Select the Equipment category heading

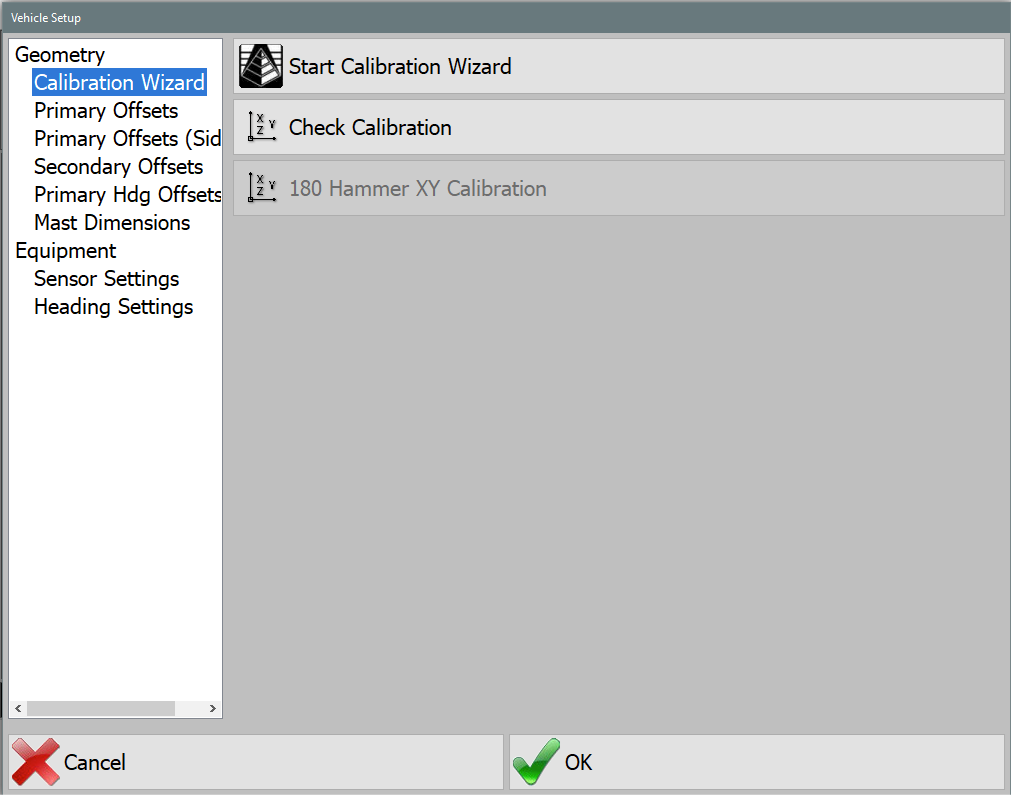click(65, 250)
